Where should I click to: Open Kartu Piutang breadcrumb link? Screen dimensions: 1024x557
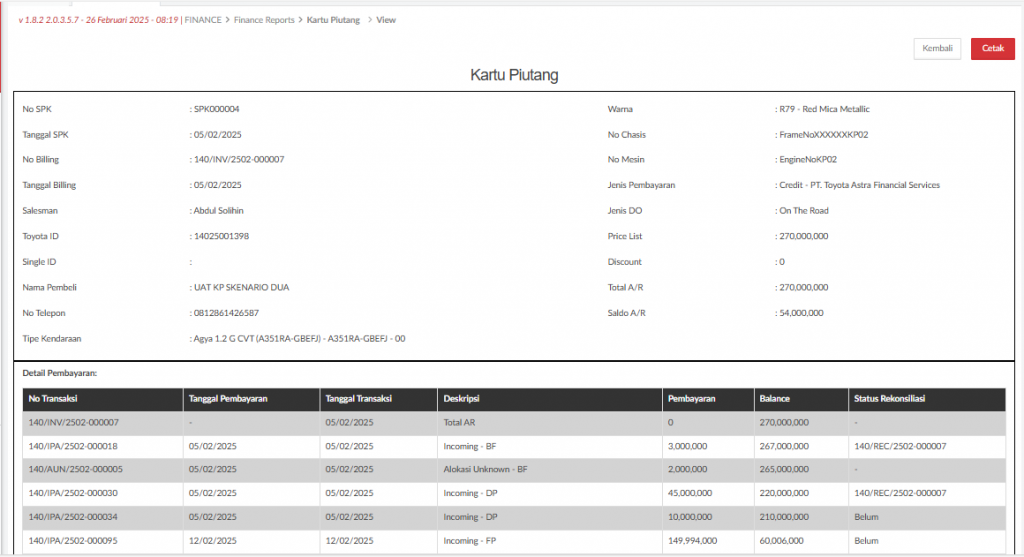tap(333, 20)
